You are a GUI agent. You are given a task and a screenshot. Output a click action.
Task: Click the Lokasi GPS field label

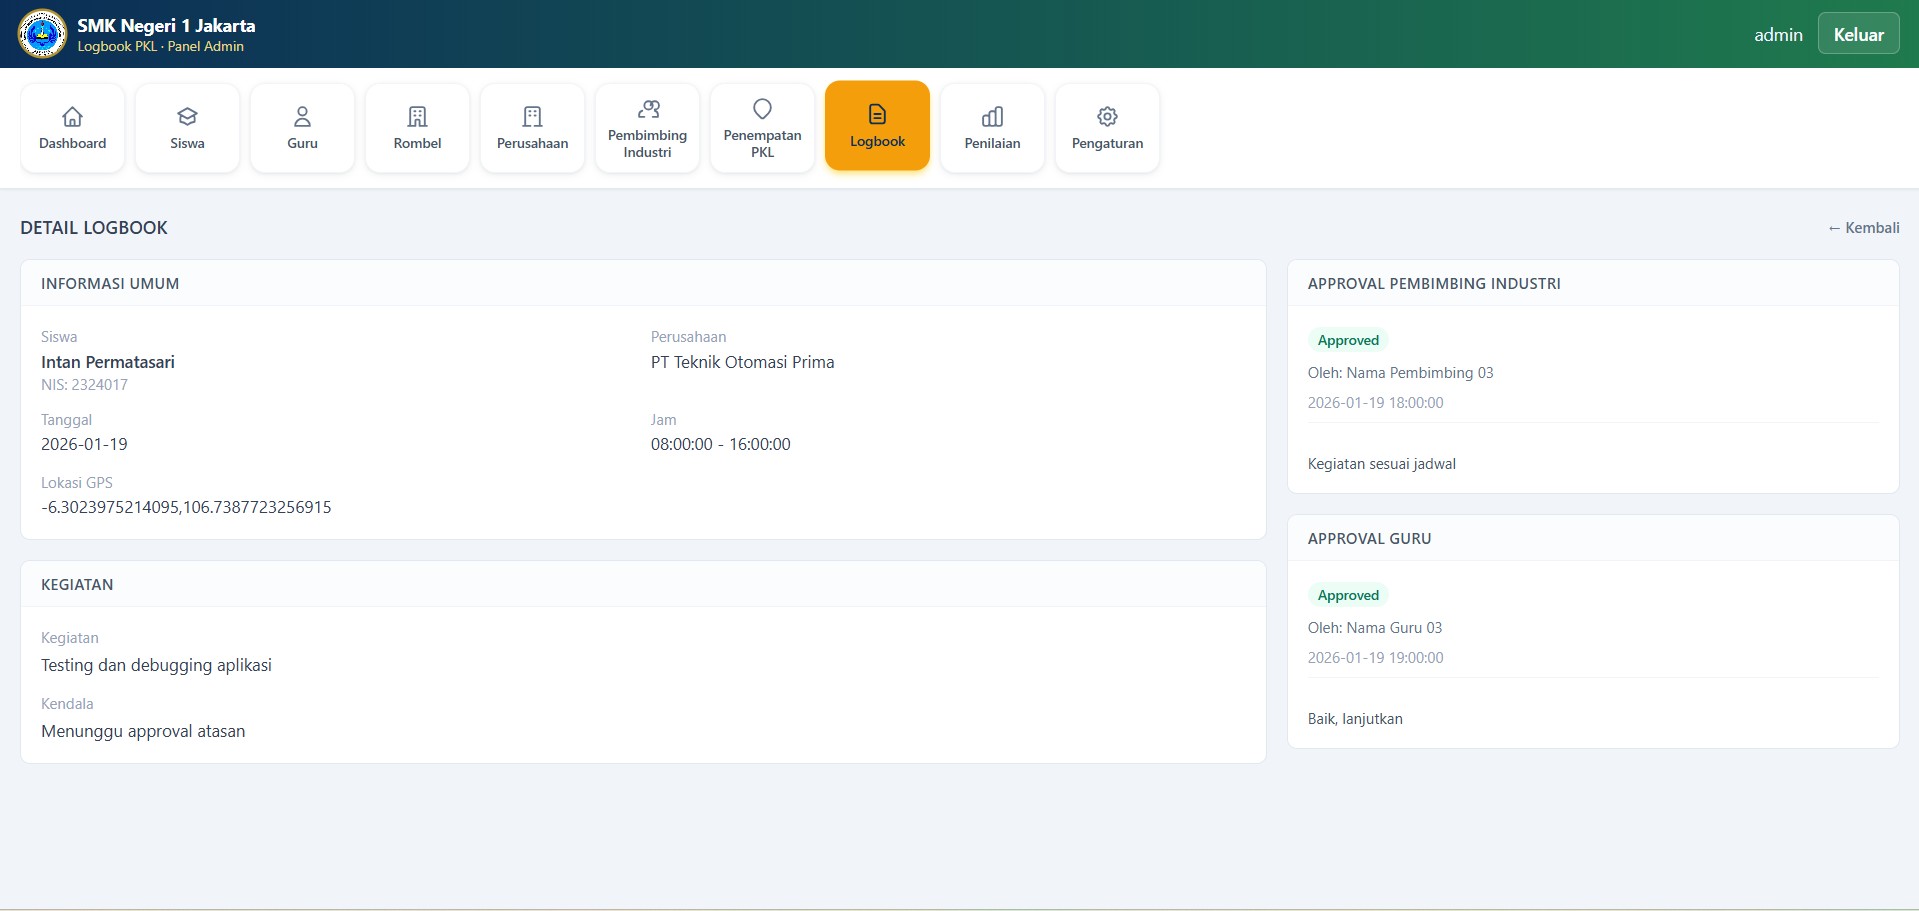[x=77, y=483]
